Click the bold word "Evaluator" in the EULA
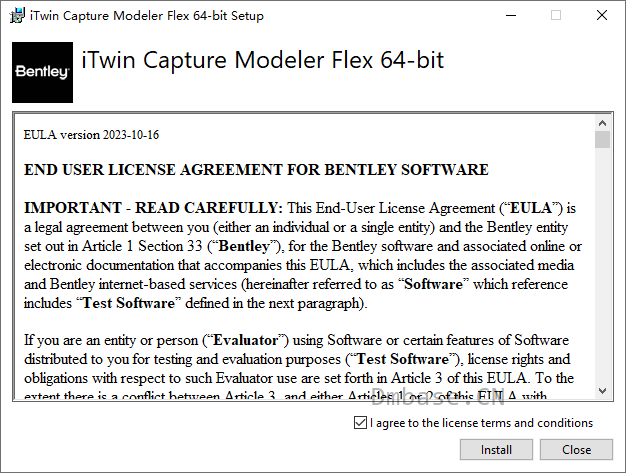The height and width of the screenshot is (473, 626). [x=245, y=340]
